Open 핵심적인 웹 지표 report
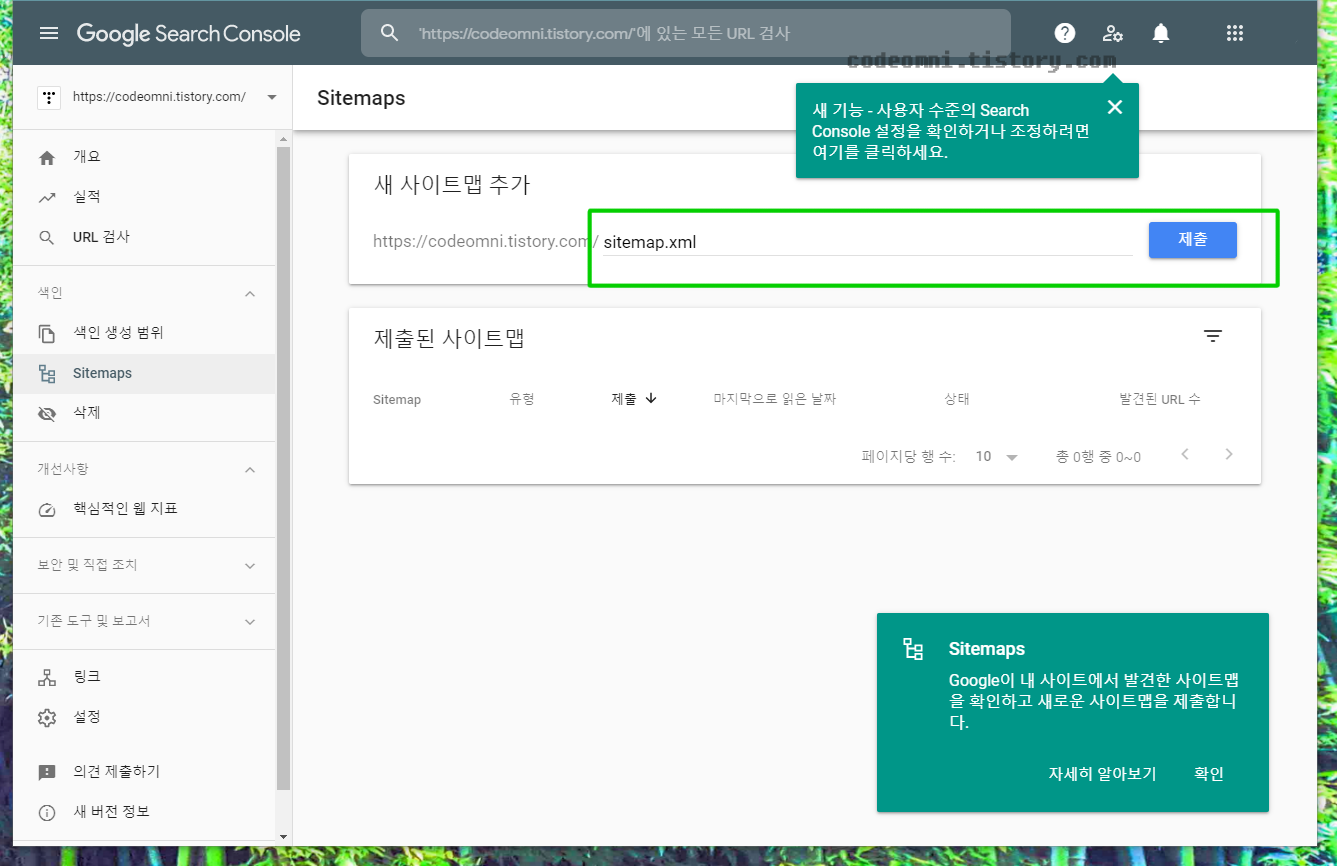 pos(145,509)
